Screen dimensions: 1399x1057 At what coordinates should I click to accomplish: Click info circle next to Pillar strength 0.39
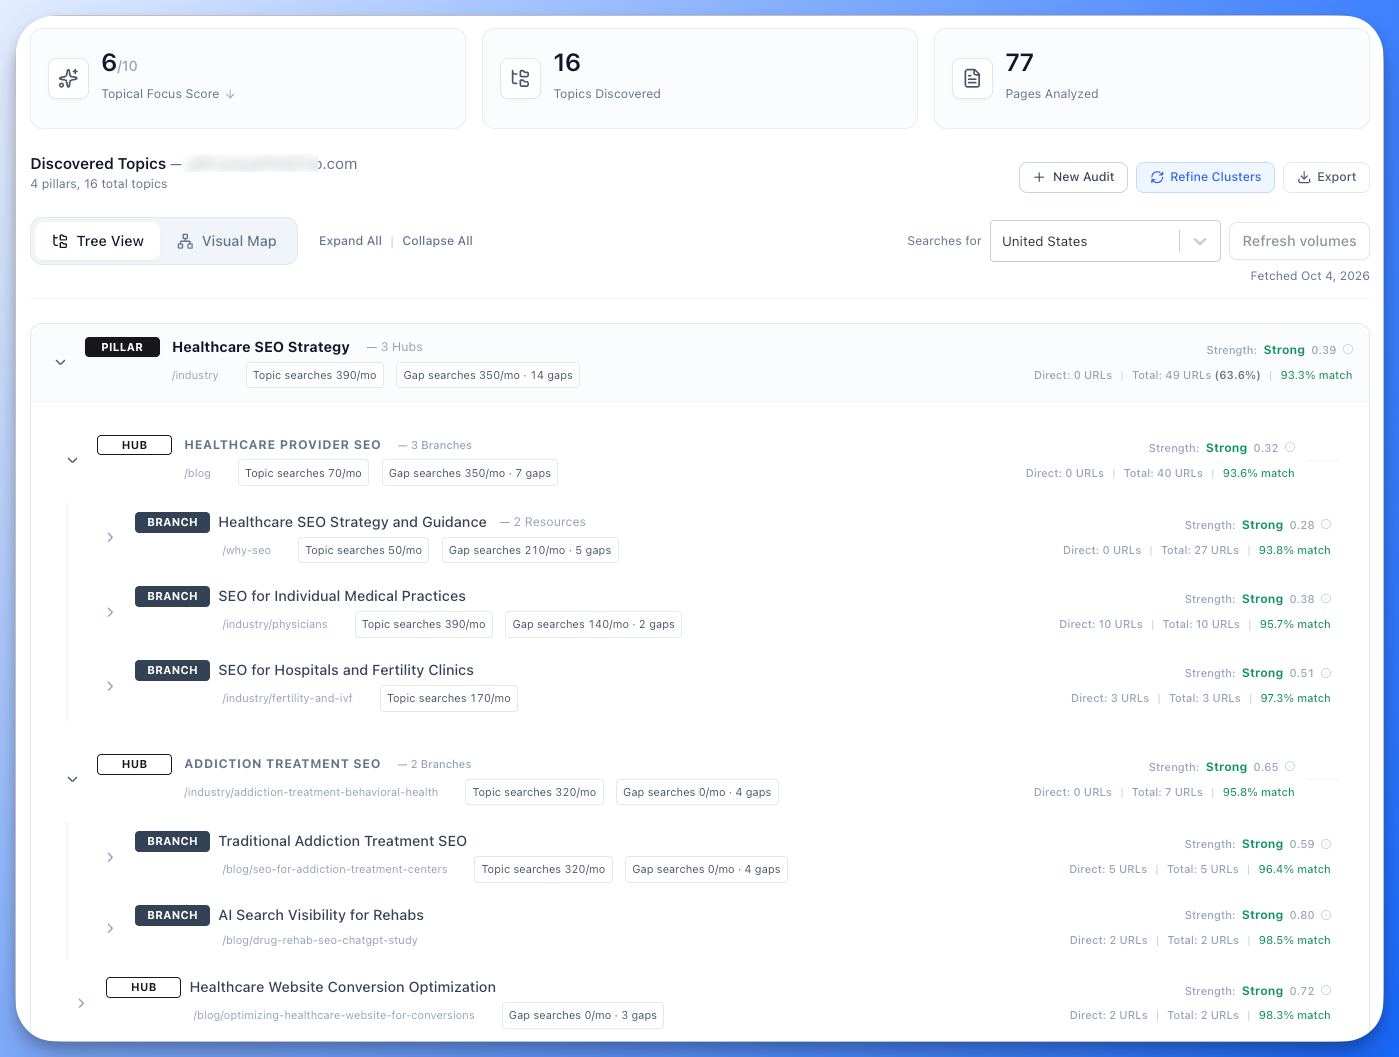pyautogui.click(x=1348, y=350)
